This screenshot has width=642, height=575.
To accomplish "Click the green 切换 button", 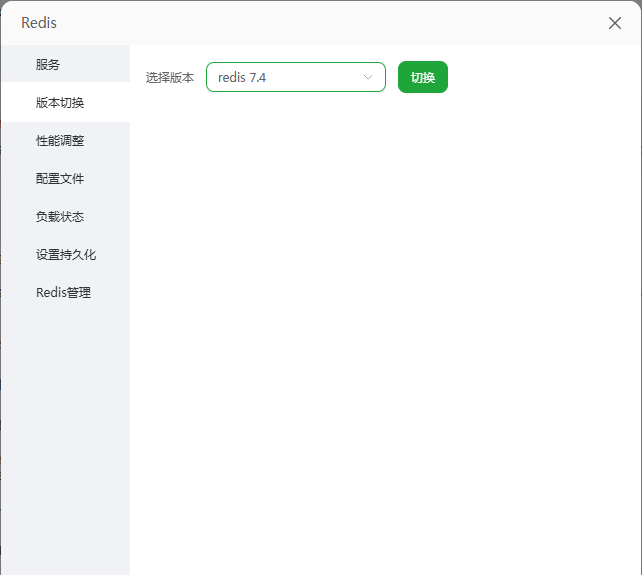I will pos(423,77).
